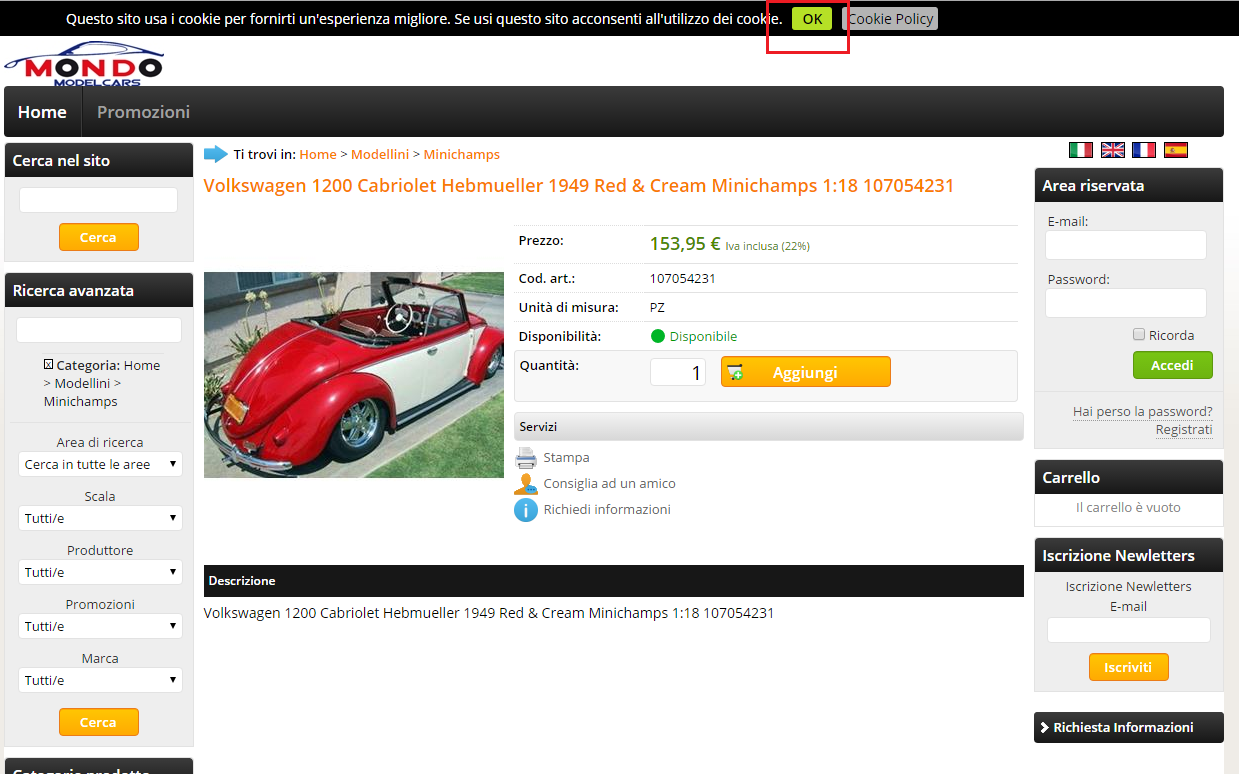Screen dimensions: 1239x774
Task: Click the Cerca button under Cerca nel sito
Action: tap(98, 237)
